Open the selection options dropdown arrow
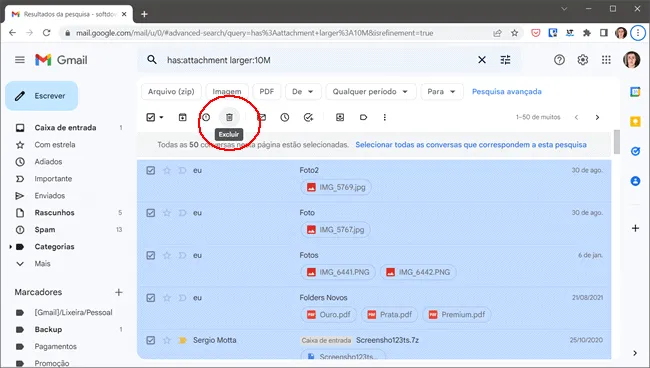 point(162,117)
